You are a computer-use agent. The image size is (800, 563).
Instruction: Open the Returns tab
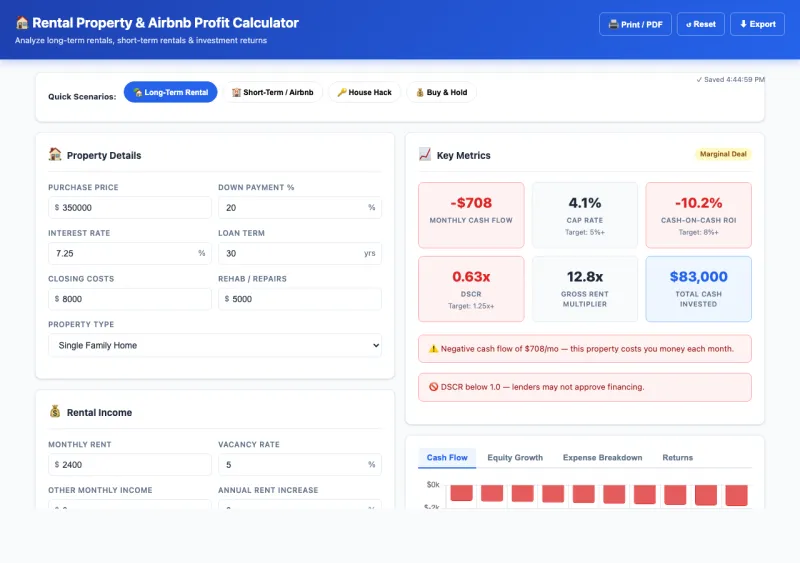(x=678, y=458)
